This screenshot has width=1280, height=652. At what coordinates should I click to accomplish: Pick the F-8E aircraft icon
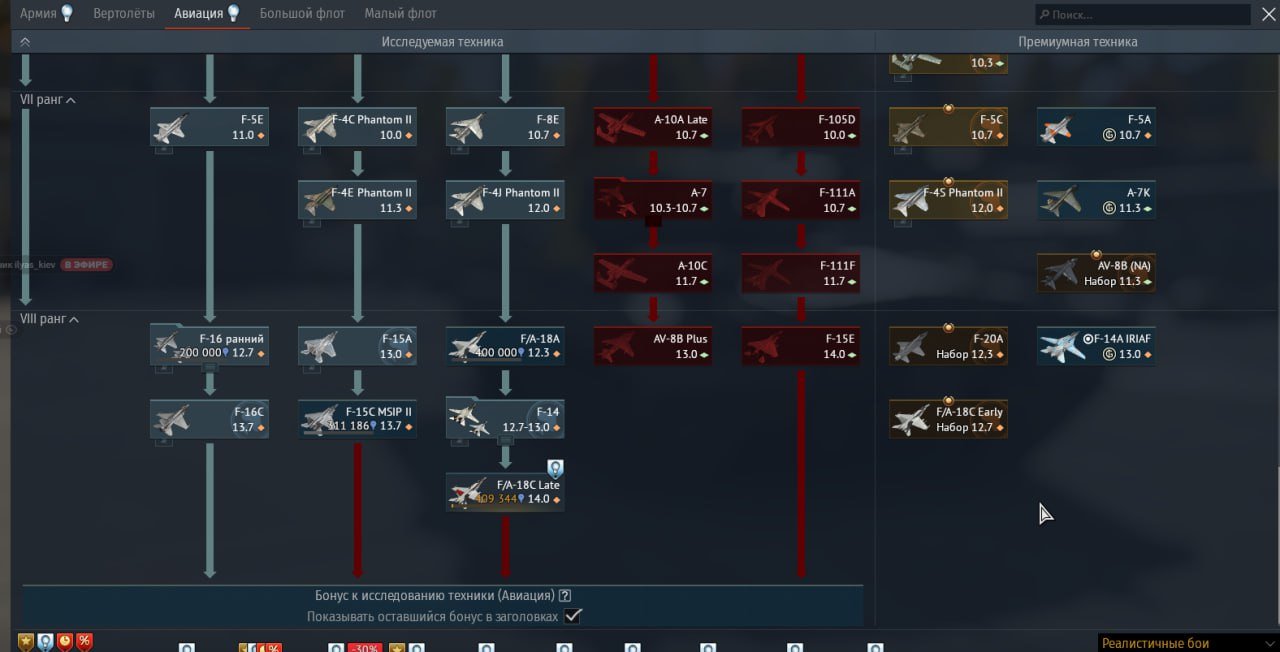click(467, 127)
